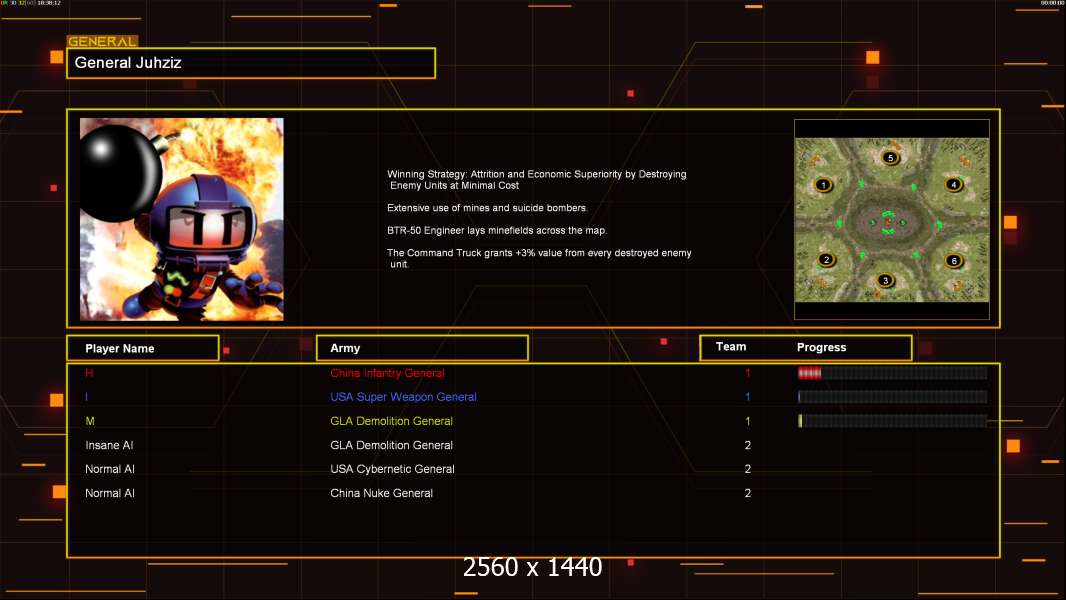Click start position 1 on the minimap
This screenshot has width=1066, height=600.
click(x=823, y=185)
